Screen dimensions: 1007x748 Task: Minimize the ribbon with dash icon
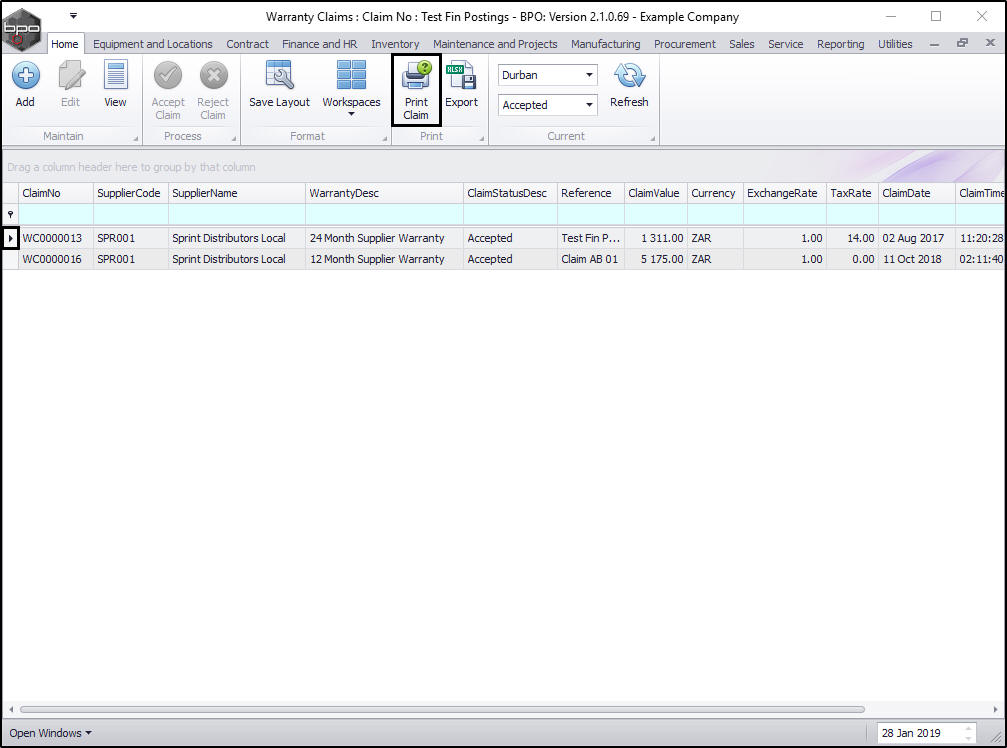pyautogui.click(x=934, y=44)
